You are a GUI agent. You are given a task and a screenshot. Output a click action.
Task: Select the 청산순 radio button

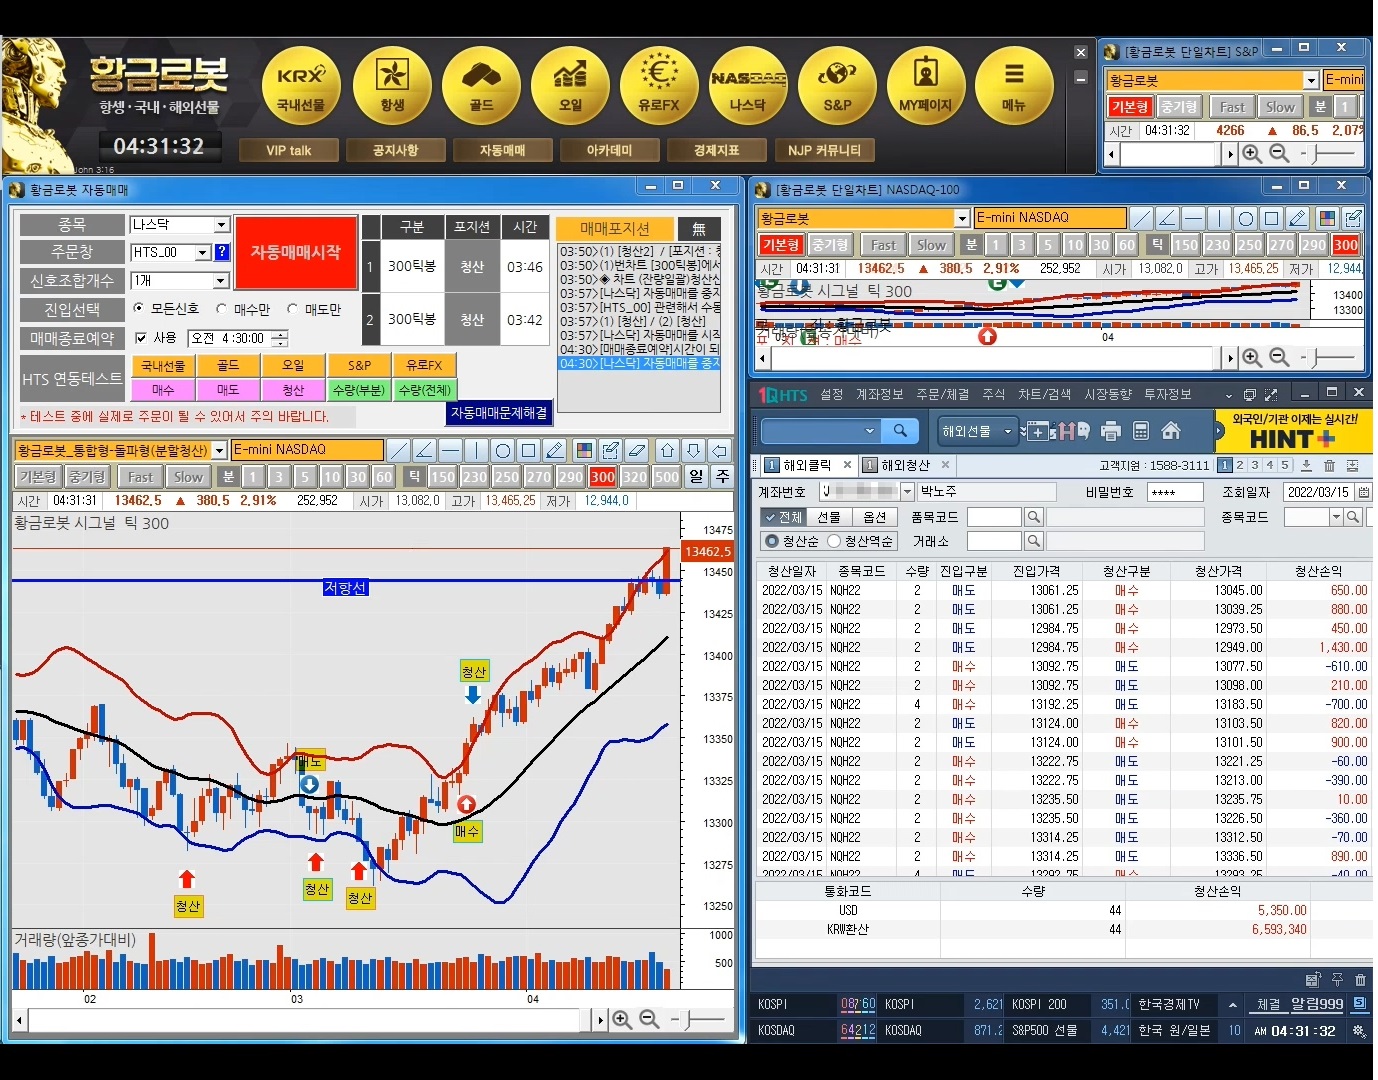(771, 541)
